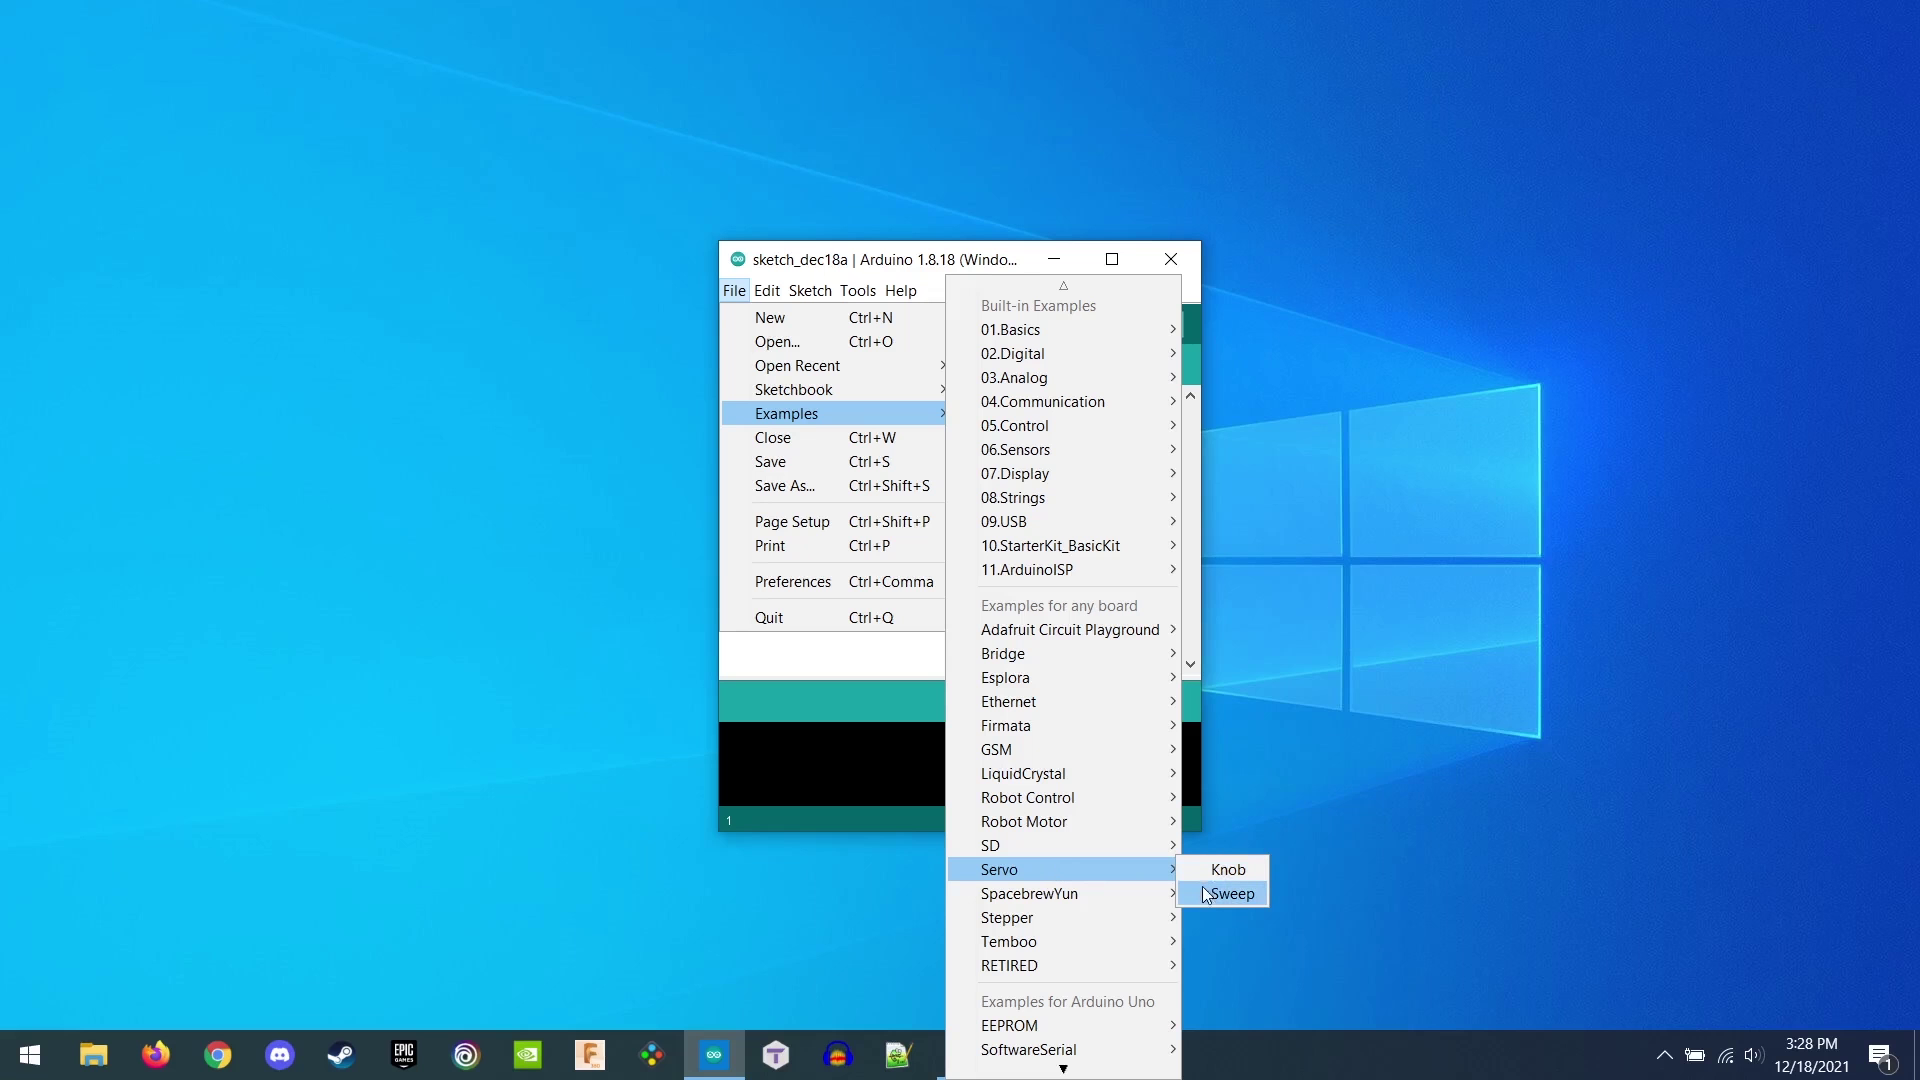The width and height of the screenshot is (1920, 1080).
Task: Open the Windows Start menu
Action: click(30, 1055)
